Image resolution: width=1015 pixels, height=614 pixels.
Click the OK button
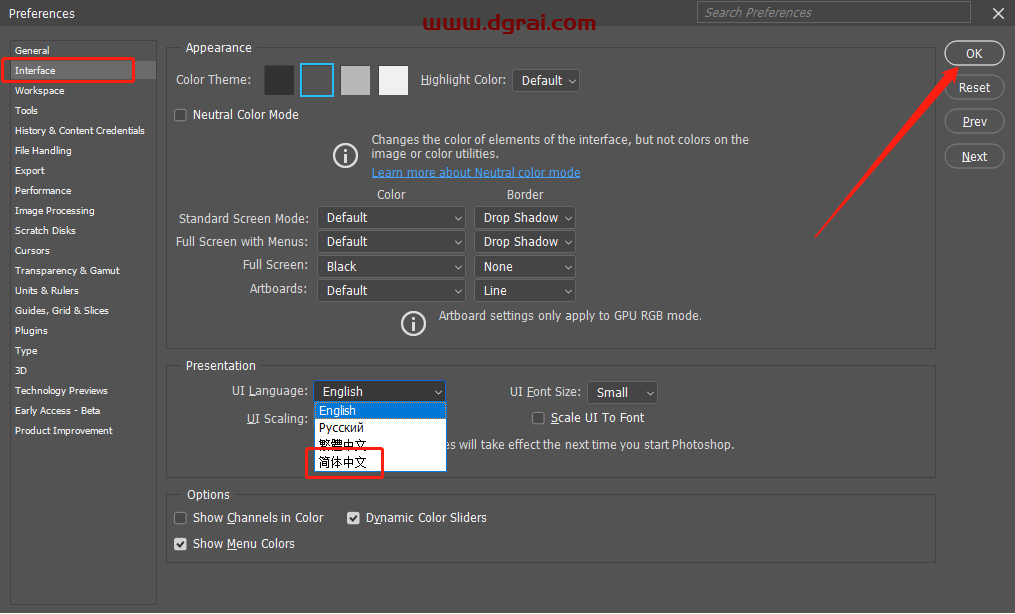pos(974,54)
